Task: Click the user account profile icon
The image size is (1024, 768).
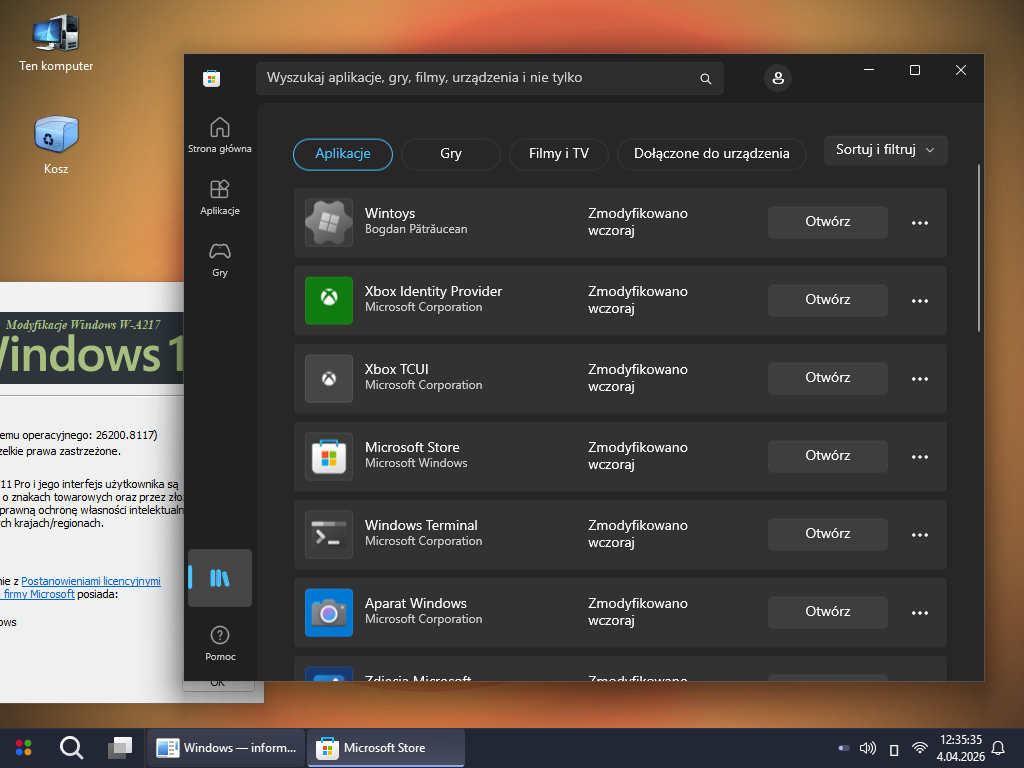Action: (777, 78)
